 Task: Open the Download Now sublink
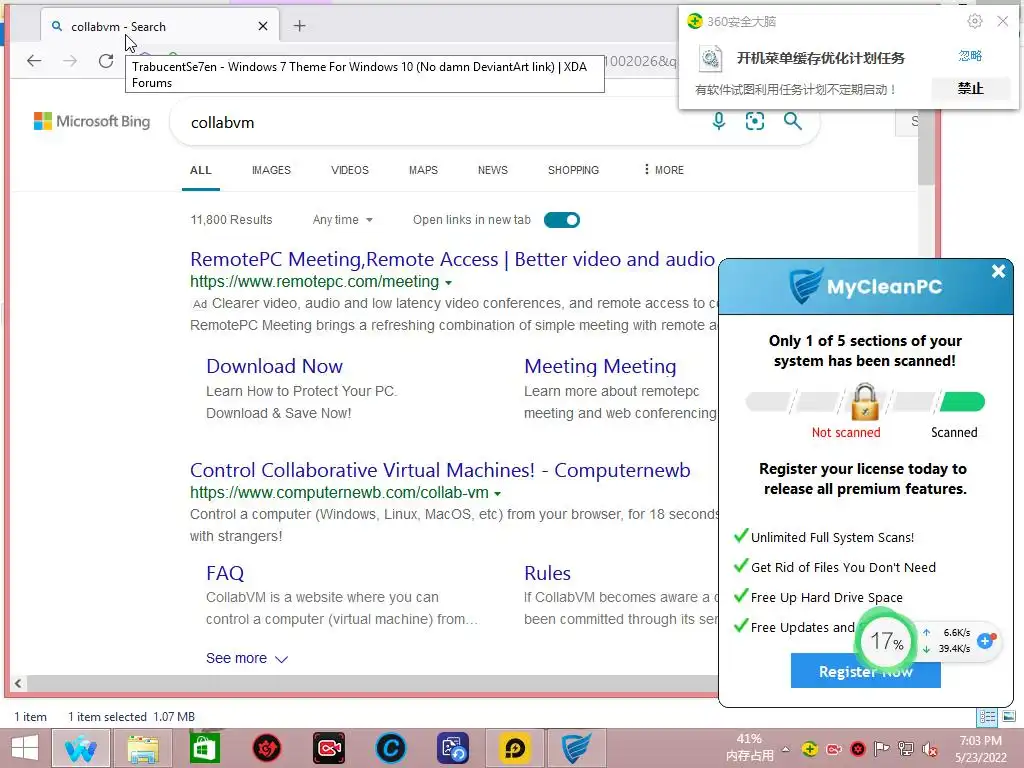[x=274, y=366]
